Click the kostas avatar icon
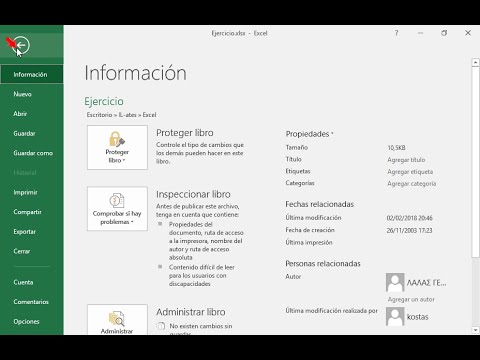This screenshot has width=480, height=360. click(395, 316)
